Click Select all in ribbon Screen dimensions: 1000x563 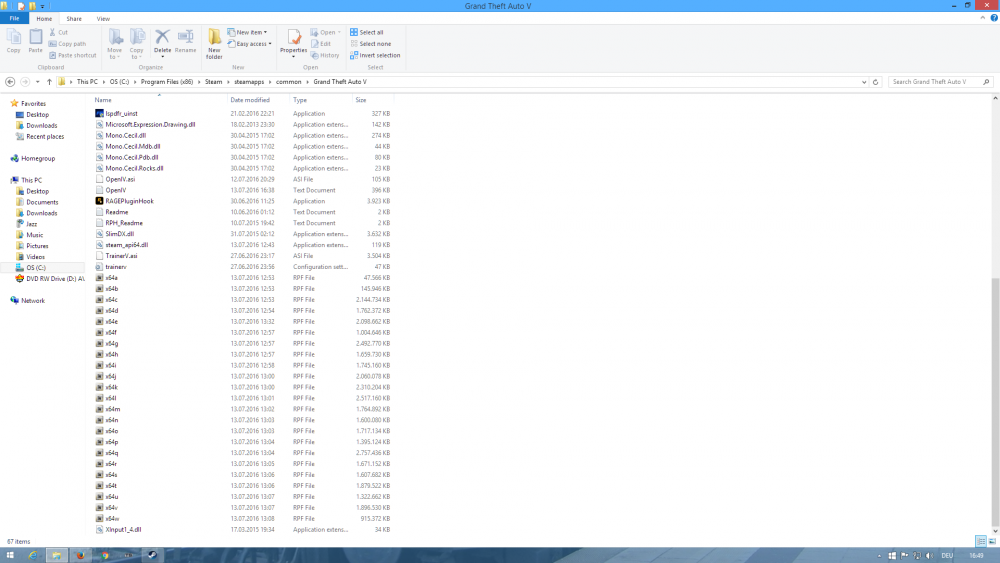(x=367, y=33)
